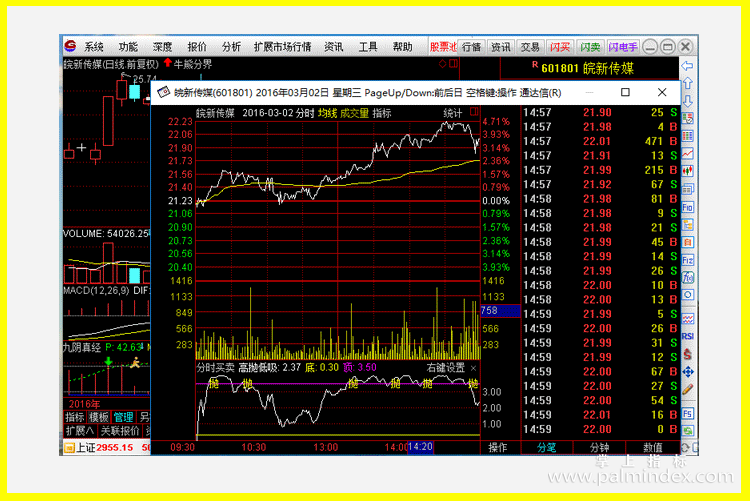The height and width of the screenshot is (501, 750).
Task: Switch to the 分钟 tab
Action: pos(599,447)
